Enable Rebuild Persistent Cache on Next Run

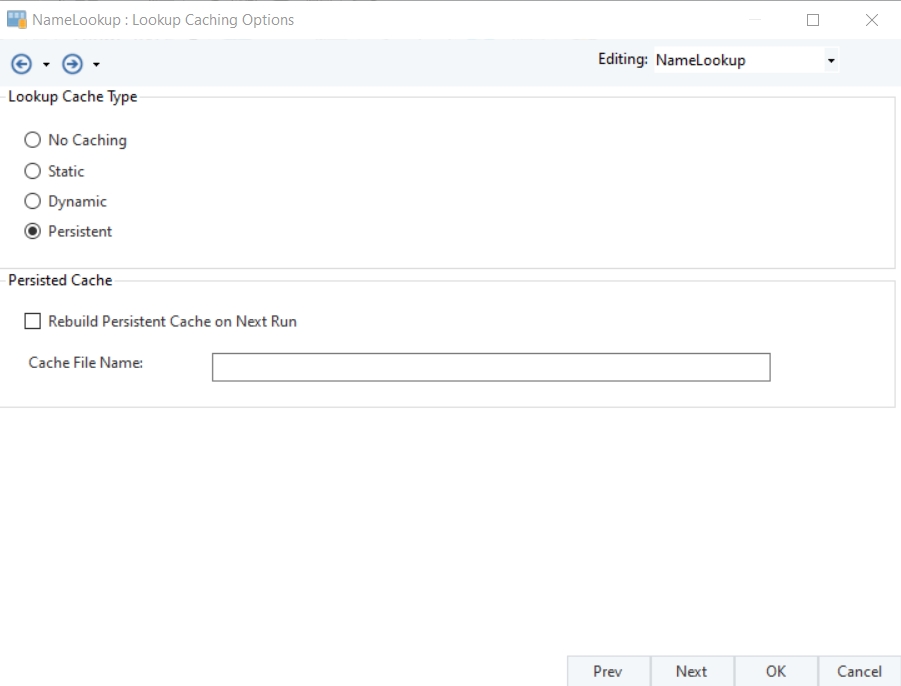33,321
